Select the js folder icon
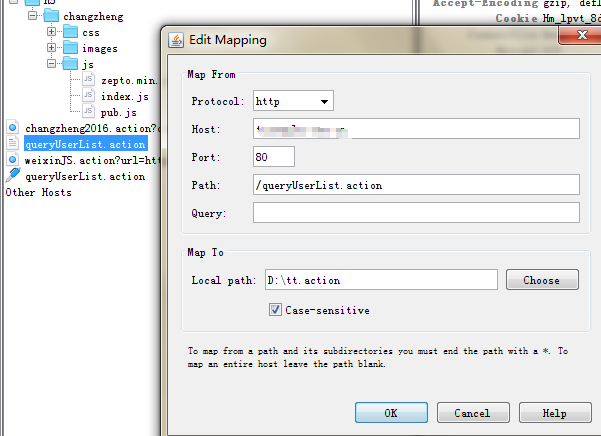 click(x=70, y=64)
